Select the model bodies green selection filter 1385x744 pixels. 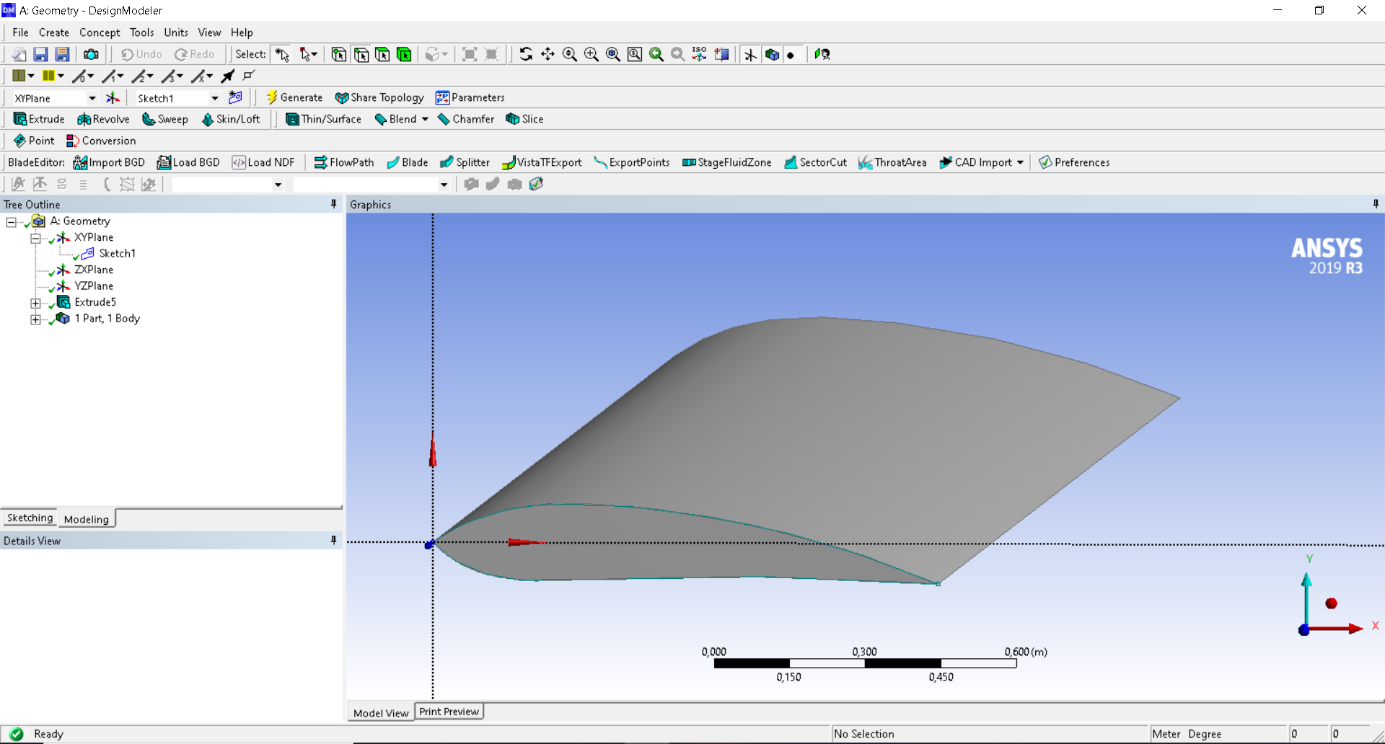(x=404, y=54)
